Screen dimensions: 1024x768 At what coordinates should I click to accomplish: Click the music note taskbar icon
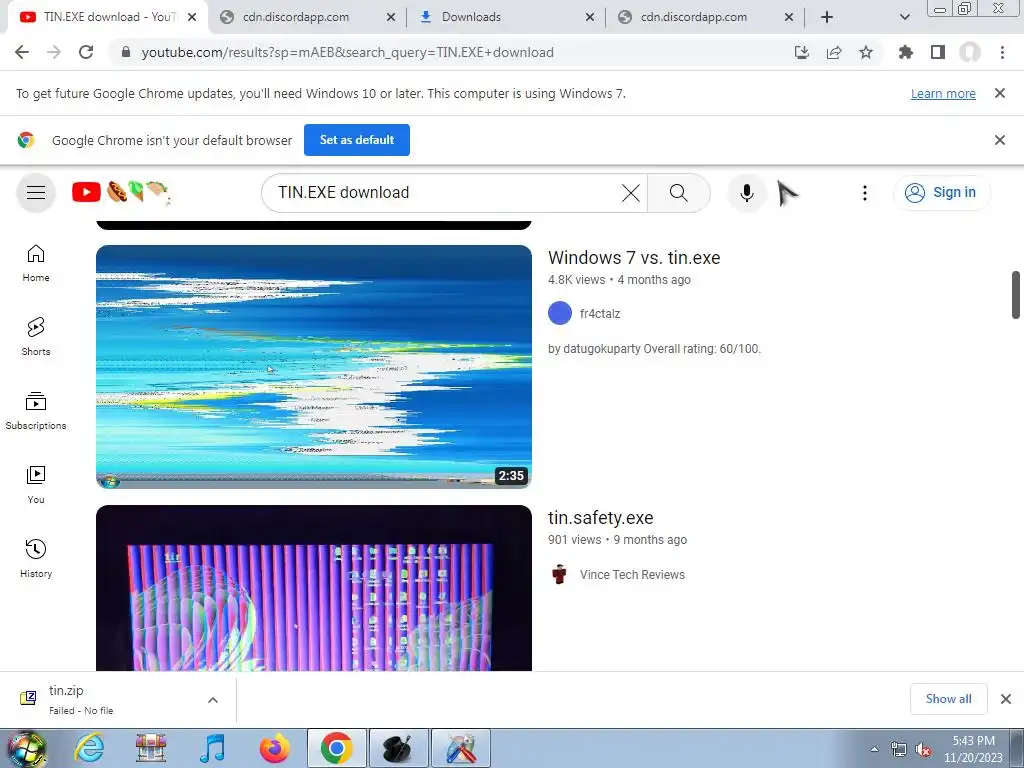coord(212,748)
